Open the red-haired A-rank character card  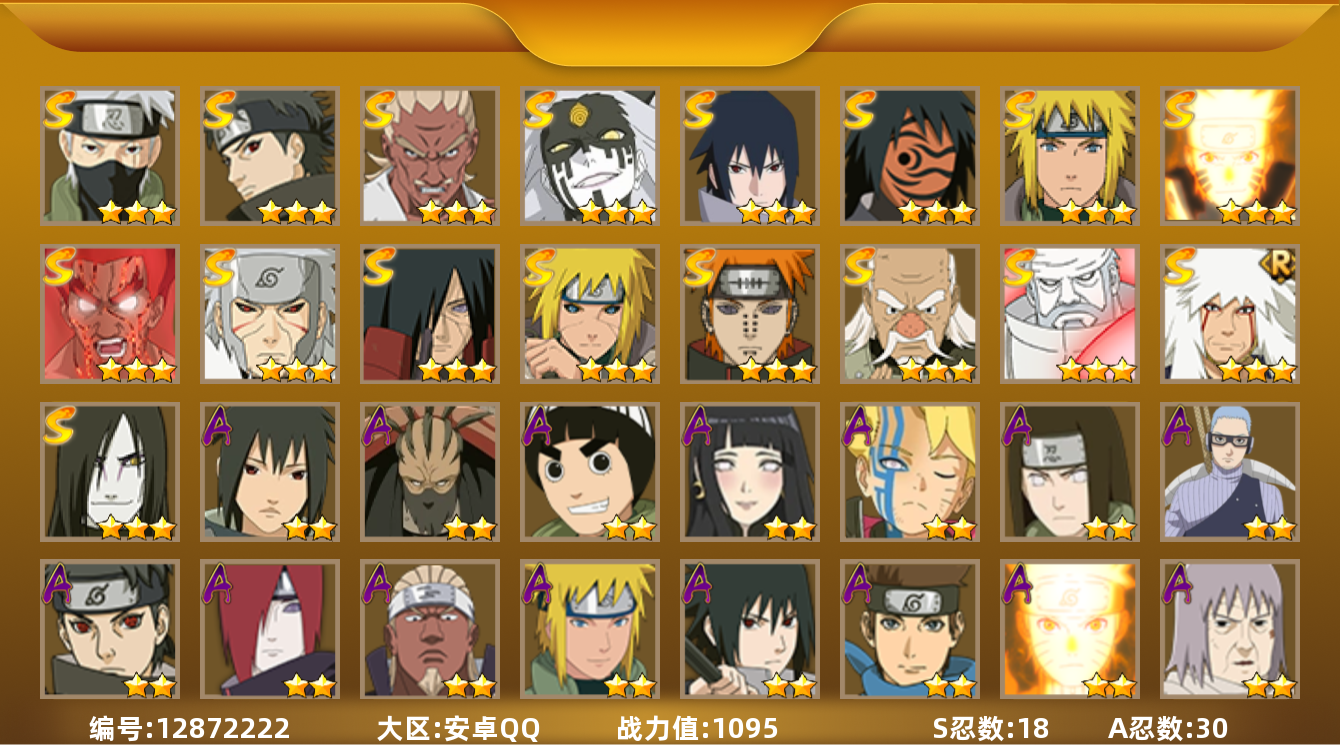pos(269,629)
